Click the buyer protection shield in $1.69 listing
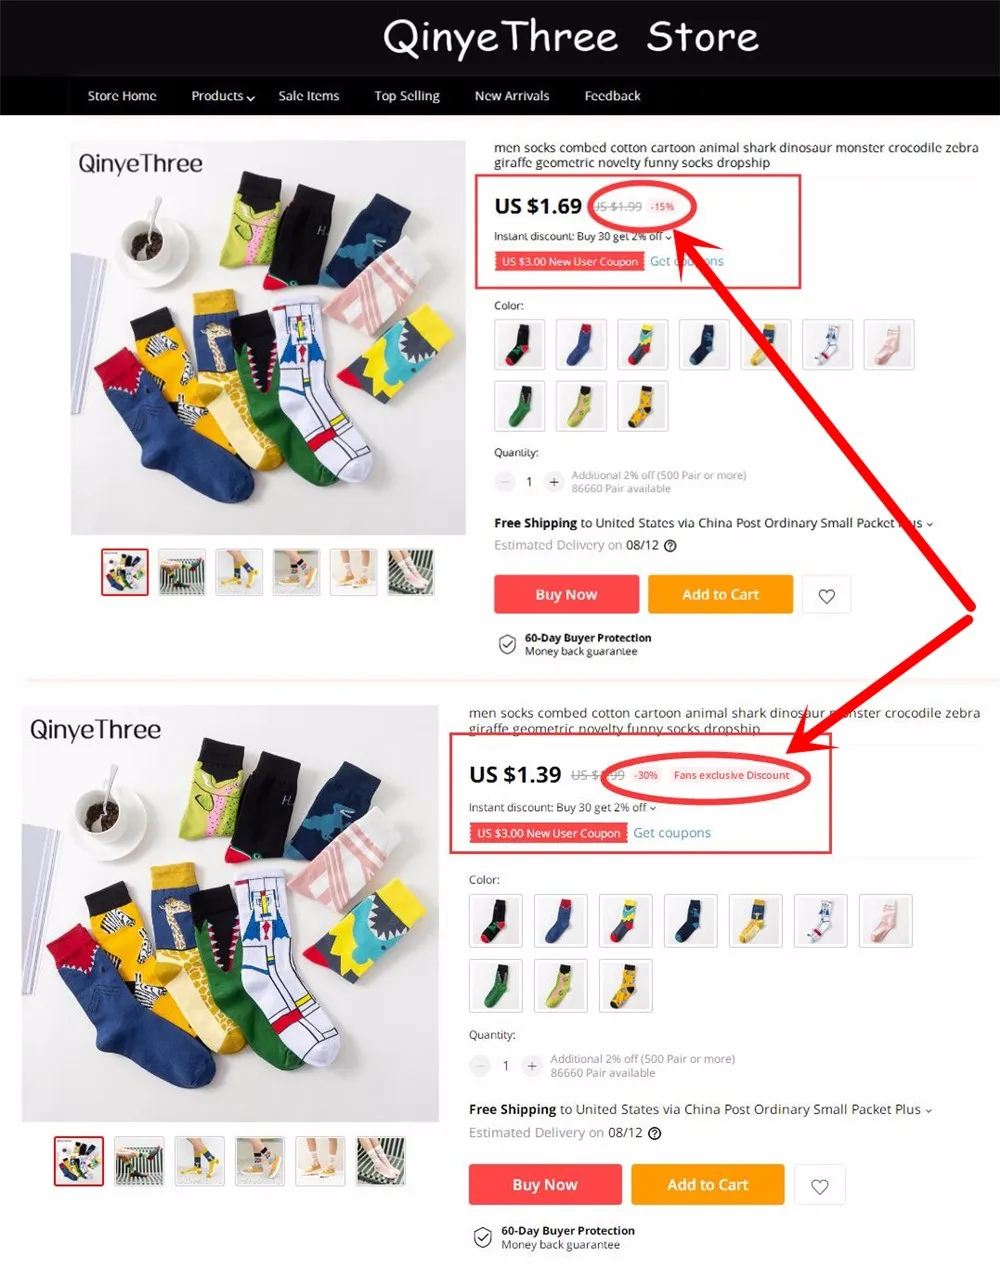 pyautogui.click(x=507, y=645)
